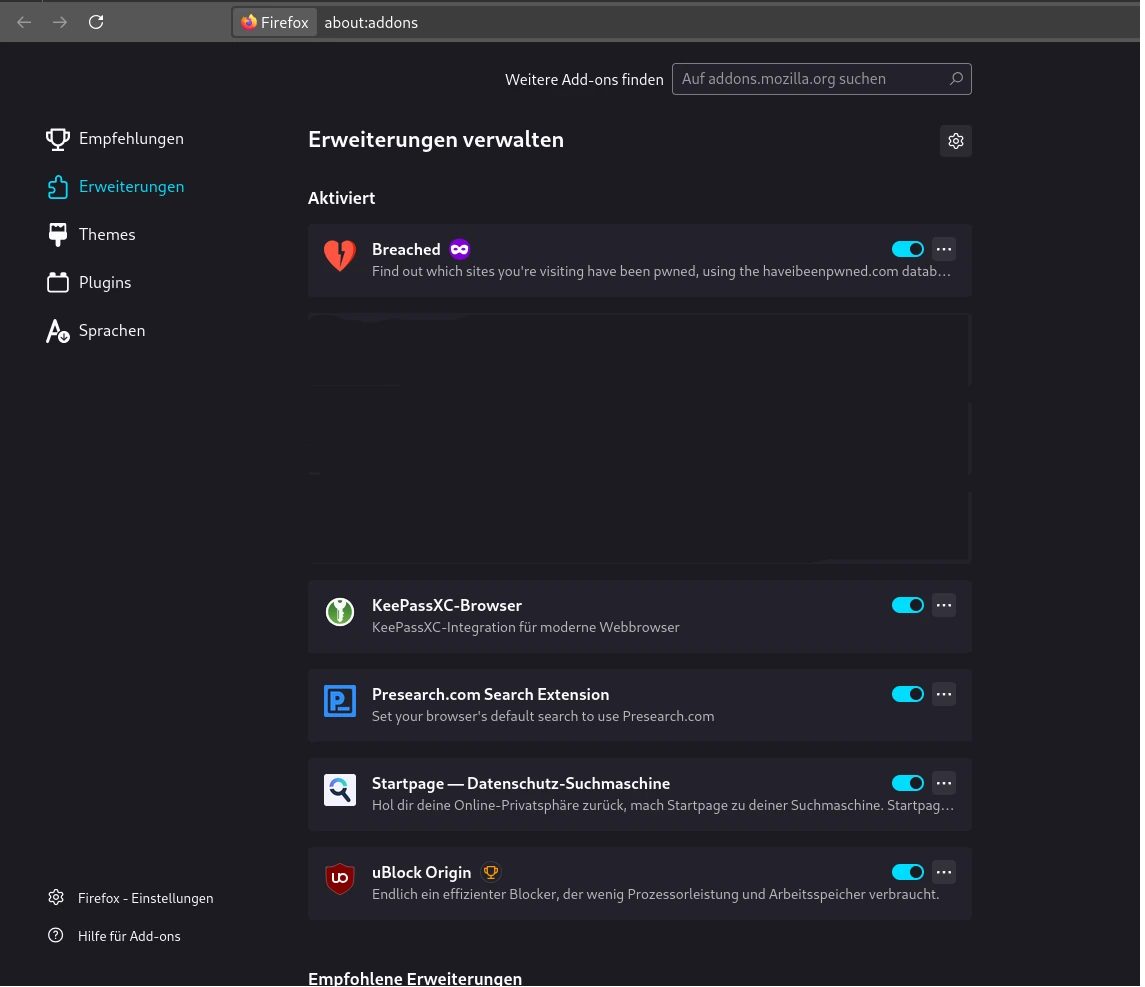Open the Plugins section
Screen dimensions: 1145x987
point(105,282)
